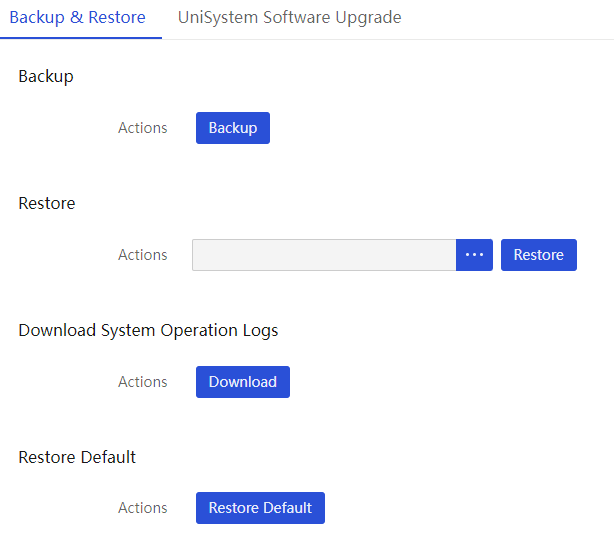The height and width of the screenshot is (552, 614).
Task: Select the Backup & Restore tab
Action: pyautogui.click(x=78, y=18)
